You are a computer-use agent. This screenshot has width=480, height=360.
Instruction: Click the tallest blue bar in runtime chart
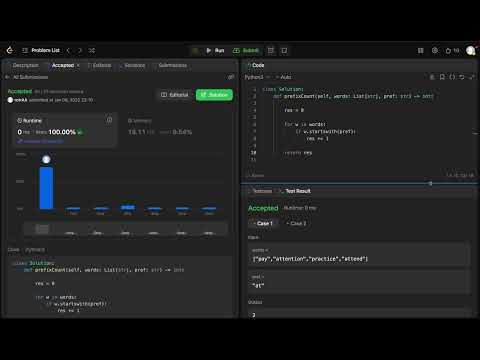[x=46, y=188]
